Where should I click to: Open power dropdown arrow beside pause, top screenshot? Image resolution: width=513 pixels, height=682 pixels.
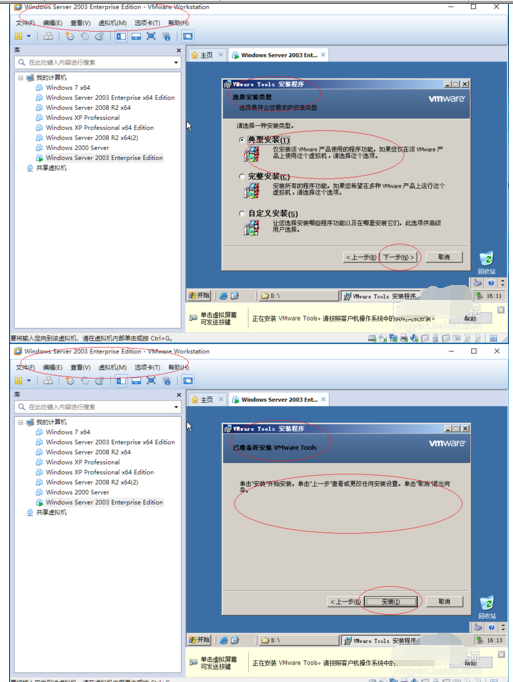(x=29, y=37)
